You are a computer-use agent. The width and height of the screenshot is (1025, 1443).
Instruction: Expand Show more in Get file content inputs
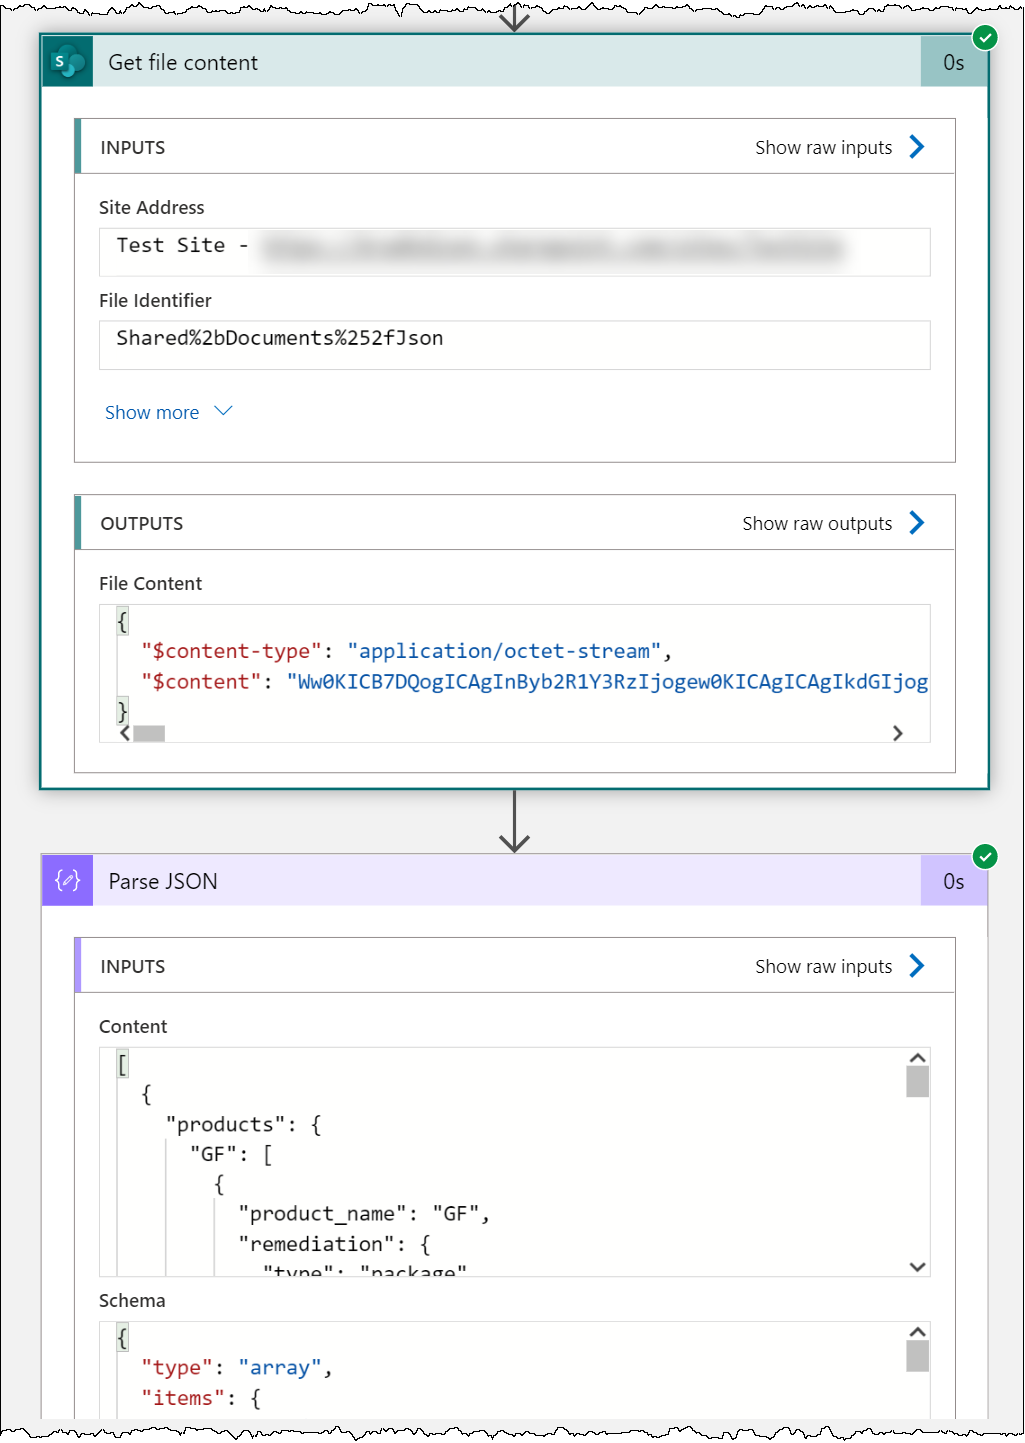168,412
